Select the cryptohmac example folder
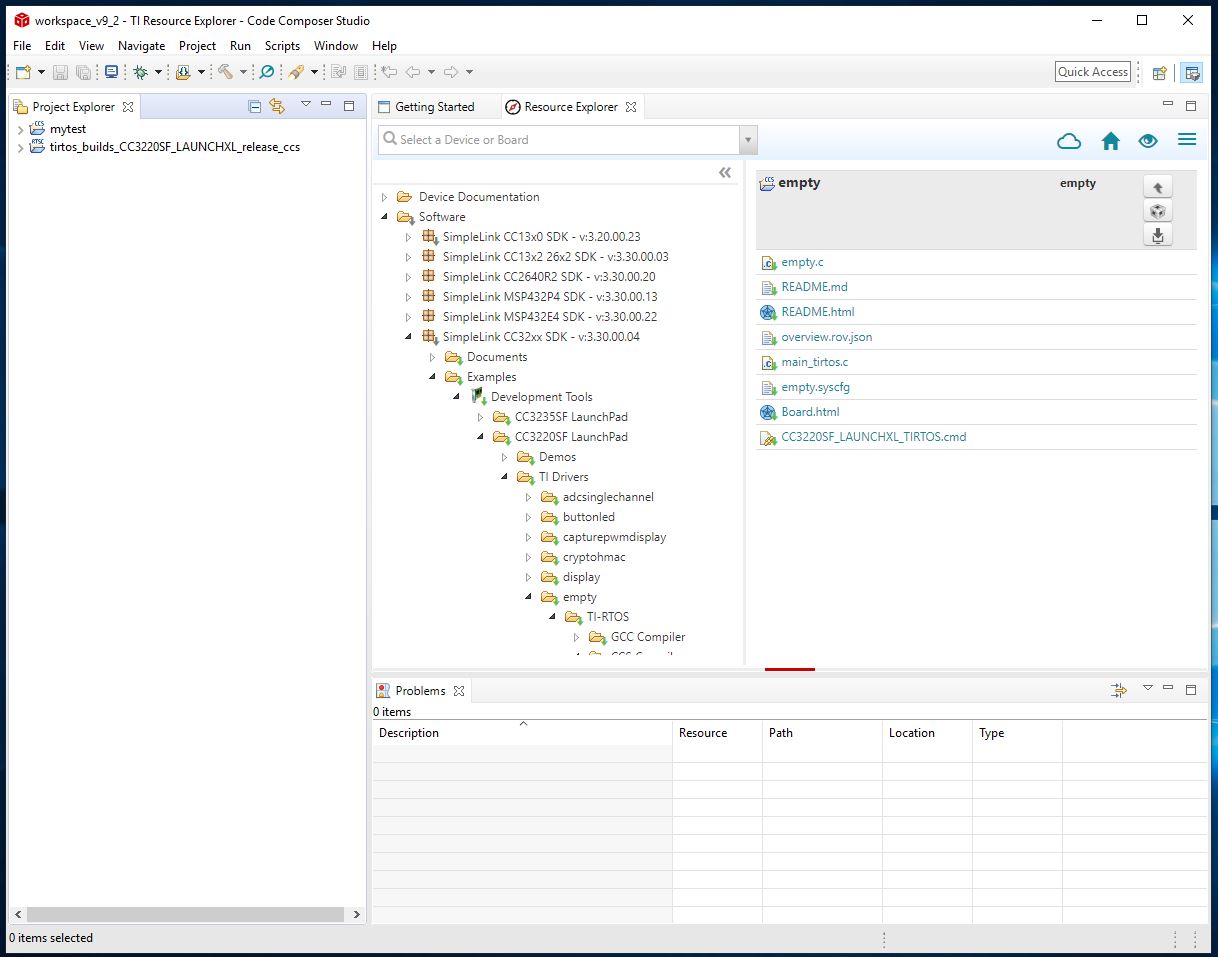Image resolution: width=1218 pixels, height=957 pixels. 594,557
